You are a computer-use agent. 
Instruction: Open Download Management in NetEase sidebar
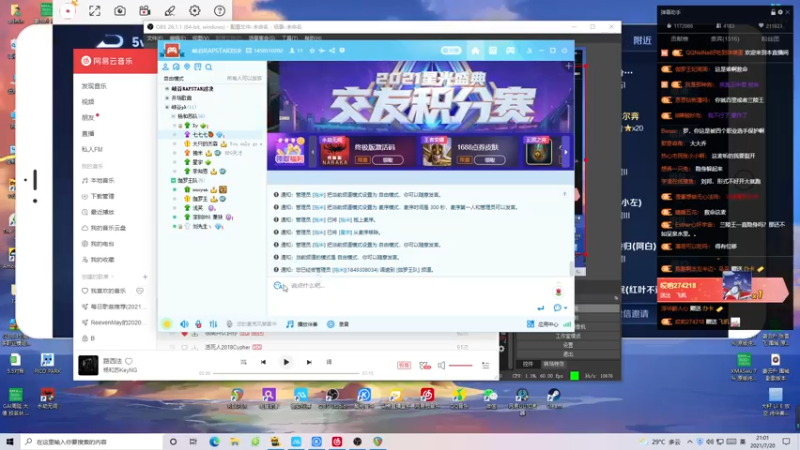pos(98,196)
